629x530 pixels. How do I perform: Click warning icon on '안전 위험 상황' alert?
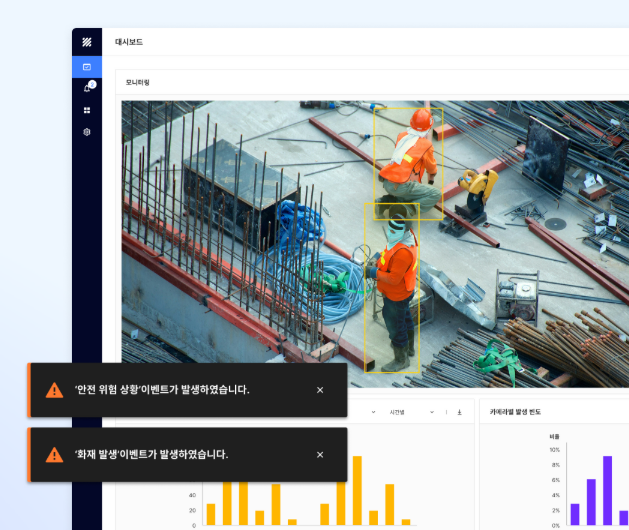(54, 390)
